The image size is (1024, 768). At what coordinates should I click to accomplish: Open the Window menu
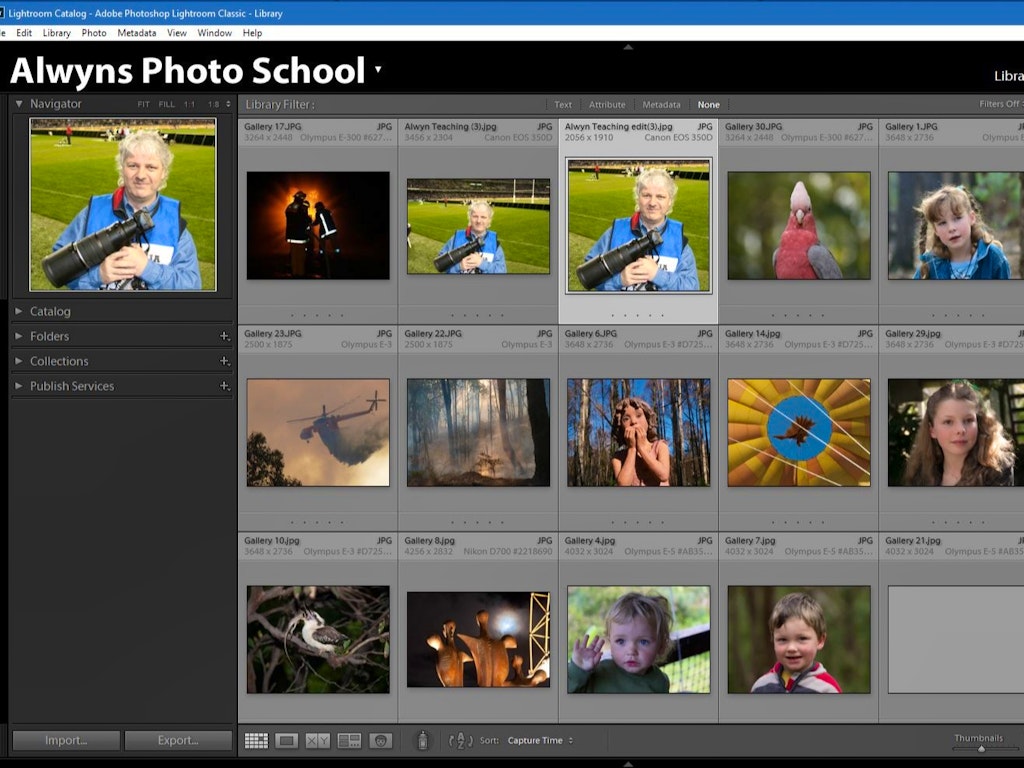point(215,33)
